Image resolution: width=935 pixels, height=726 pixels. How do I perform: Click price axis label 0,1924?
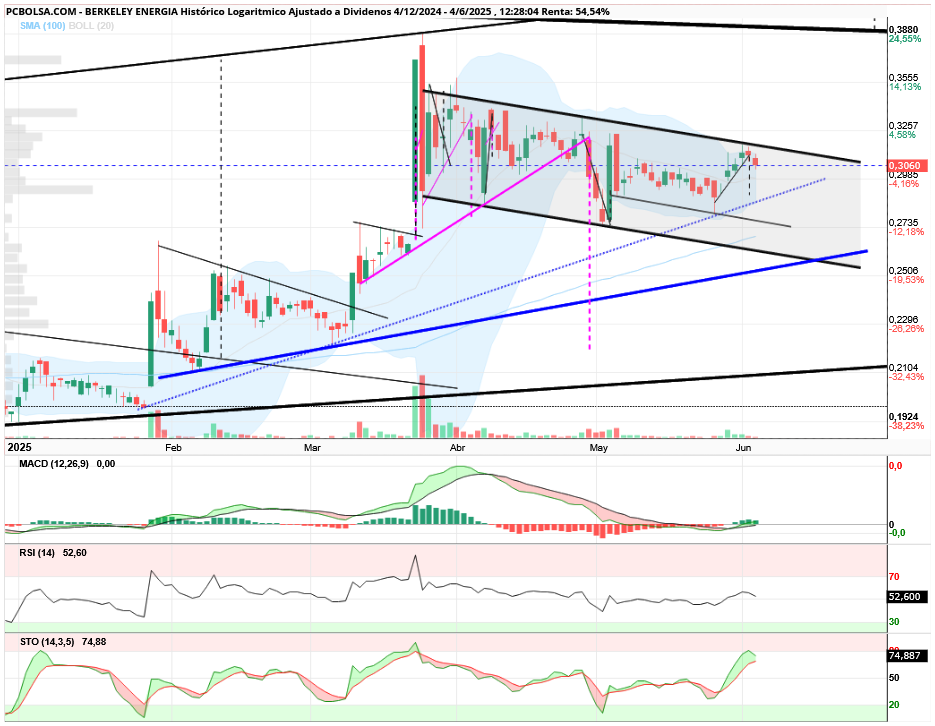(903, 417)
